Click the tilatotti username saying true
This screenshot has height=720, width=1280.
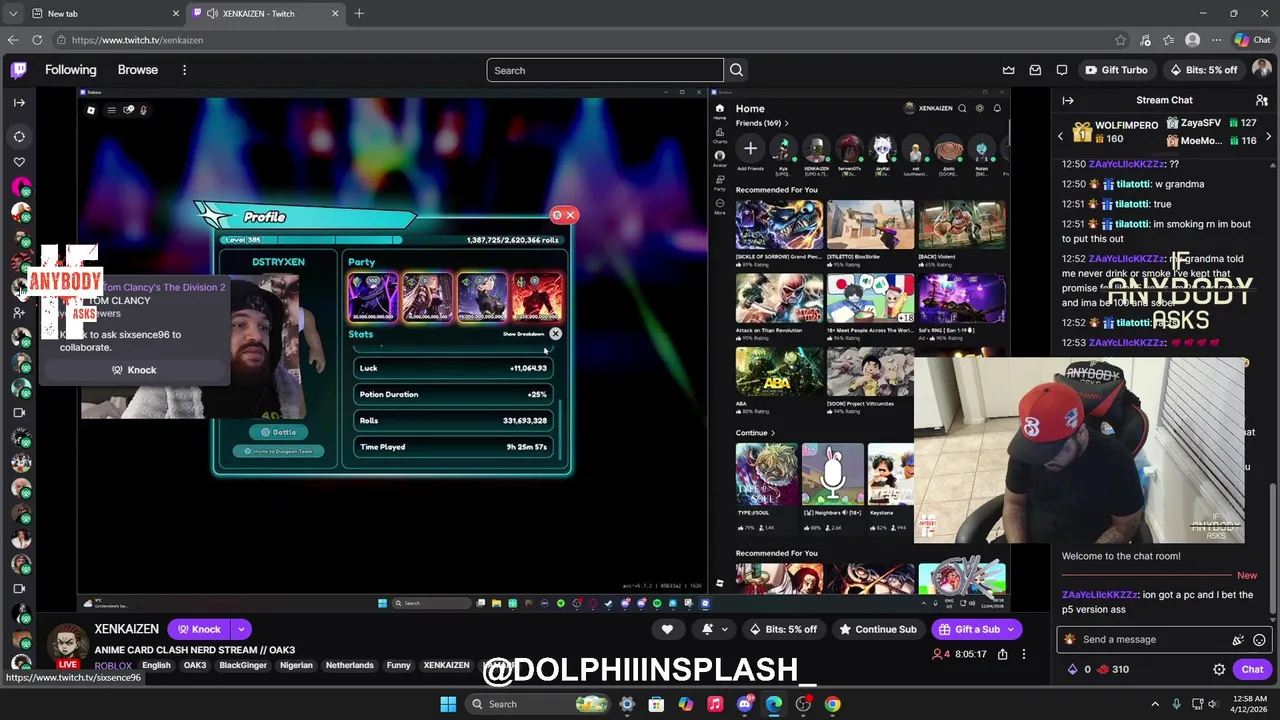click(x=1132, y=204)
